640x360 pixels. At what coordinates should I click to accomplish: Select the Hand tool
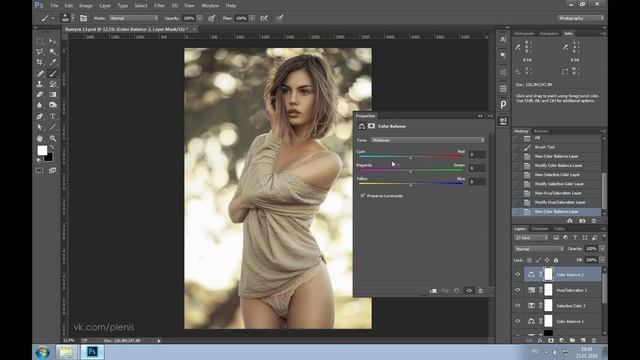(40, 138)
